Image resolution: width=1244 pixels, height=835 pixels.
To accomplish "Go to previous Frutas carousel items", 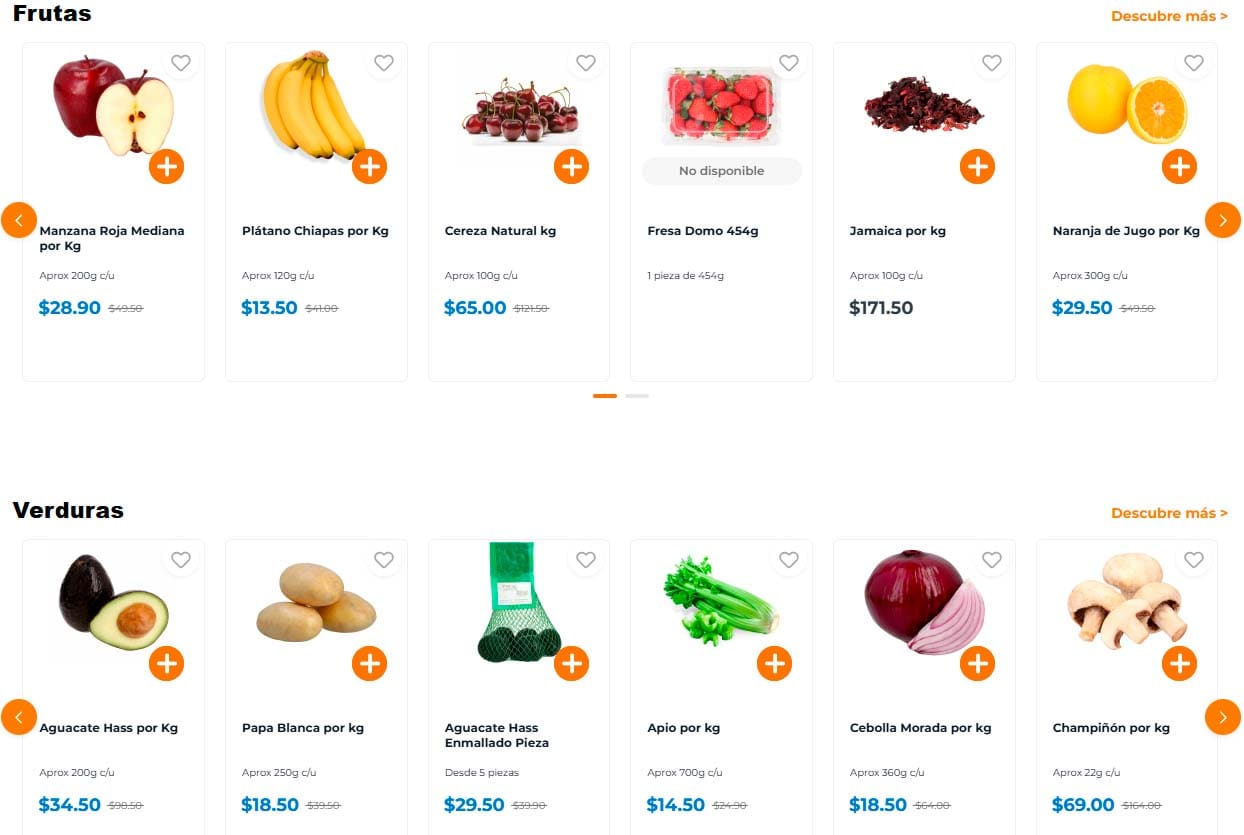I will point(19,220).
